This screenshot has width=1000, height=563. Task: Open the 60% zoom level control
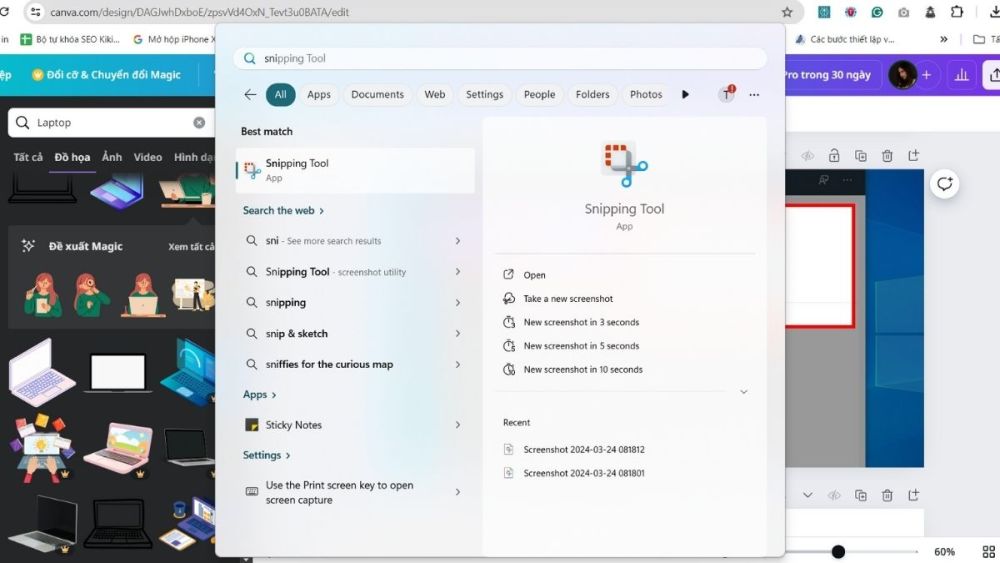click(x=945, y=552)
